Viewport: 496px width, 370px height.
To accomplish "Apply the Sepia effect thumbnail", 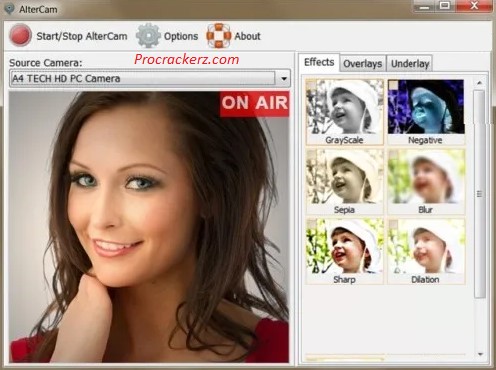I will pyautogui.click(x=344, y=182).
